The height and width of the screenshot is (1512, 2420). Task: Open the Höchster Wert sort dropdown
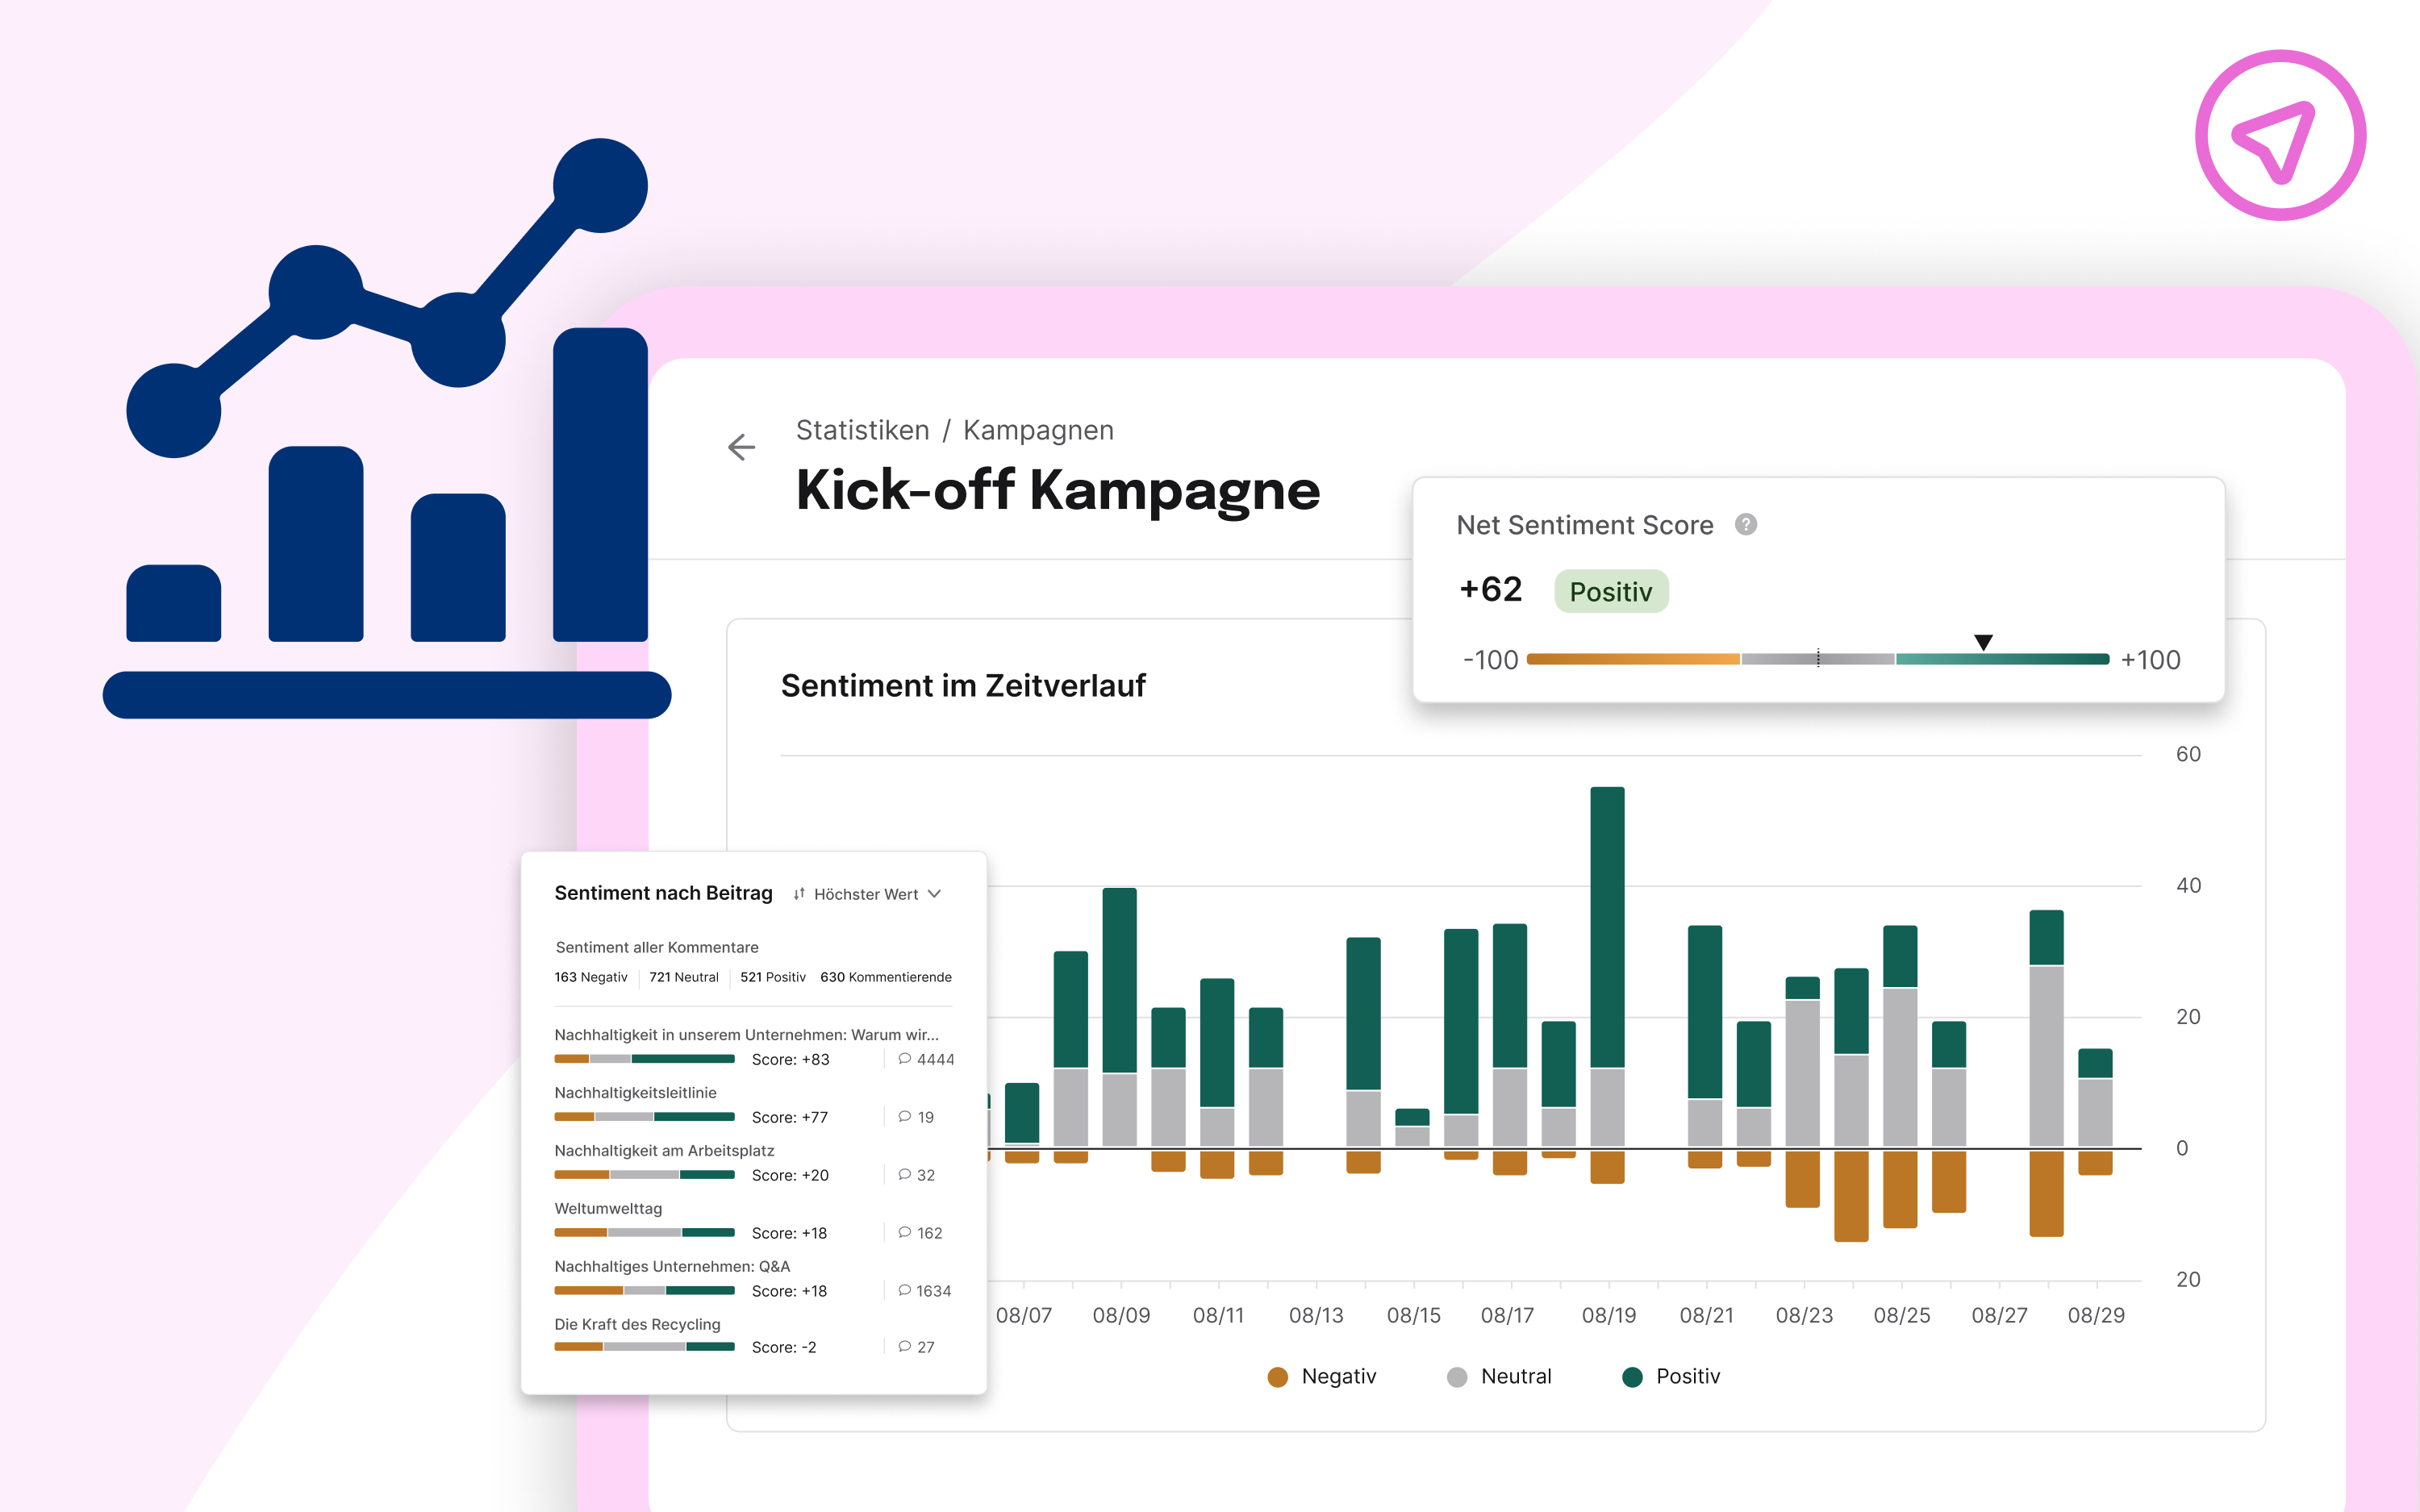point(867,894)
